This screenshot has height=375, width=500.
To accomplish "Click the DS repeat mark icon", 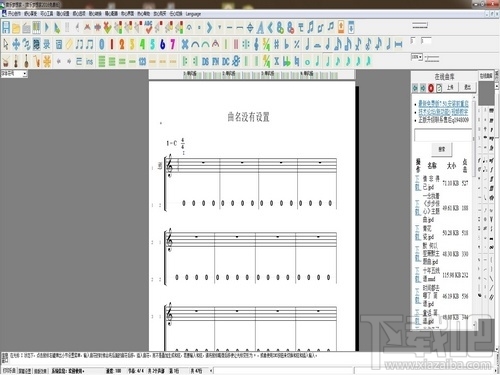I will click(206, 61).
